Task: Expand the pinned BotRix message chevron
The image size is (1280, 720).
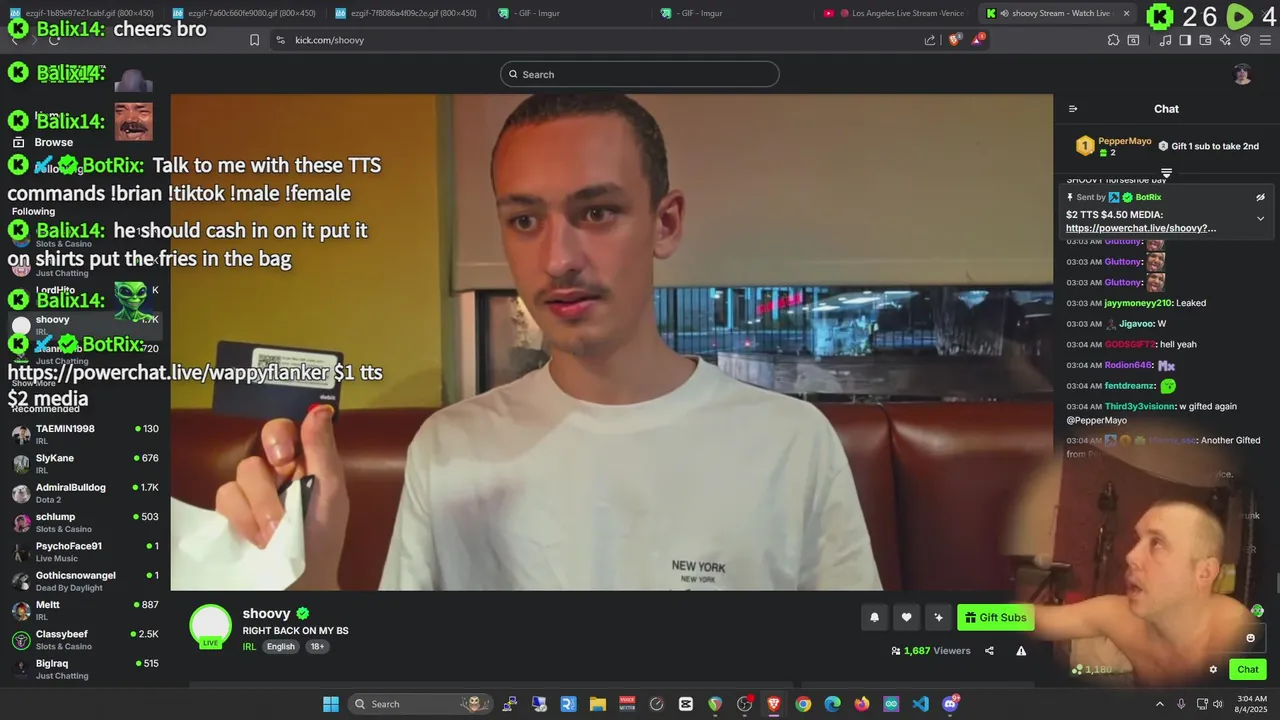Action: coord(1260,218)
